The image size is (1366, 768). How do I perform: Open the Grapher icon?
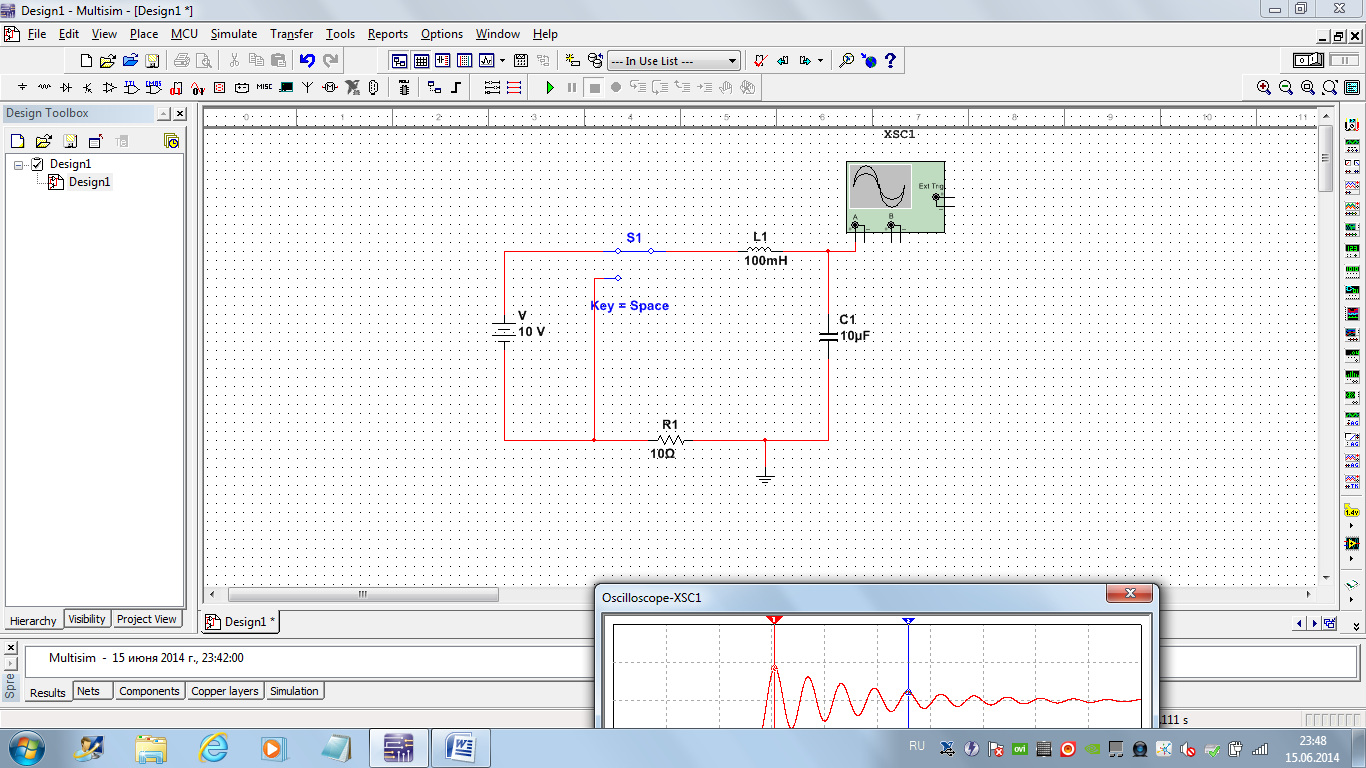(x=487, y=61)
